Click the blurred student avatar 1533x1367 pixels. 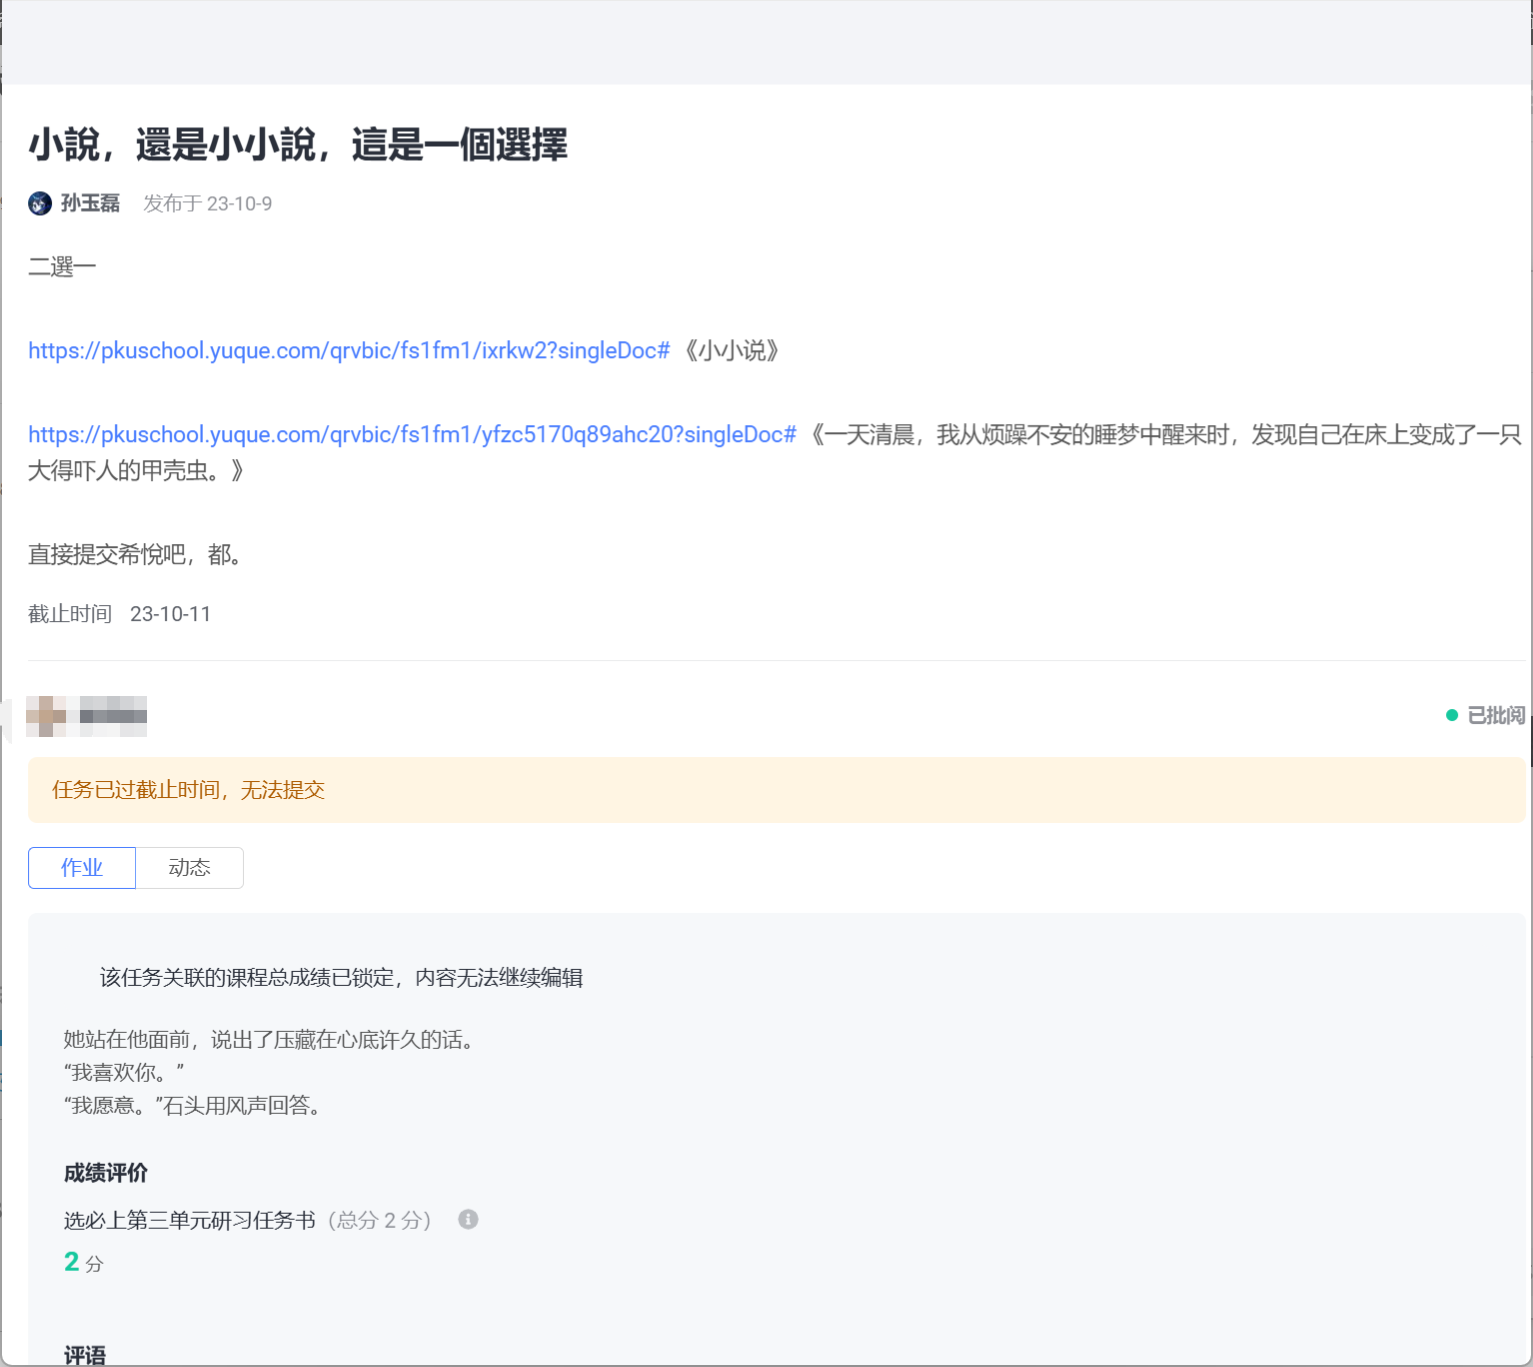(46, 716)
